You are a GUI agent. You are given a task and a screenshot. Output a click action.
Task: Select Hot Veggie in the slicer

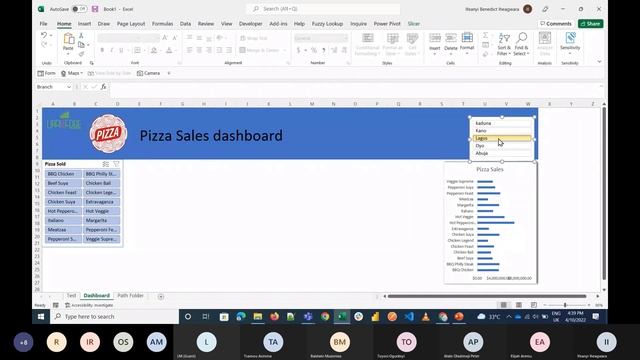click(102, 211)
